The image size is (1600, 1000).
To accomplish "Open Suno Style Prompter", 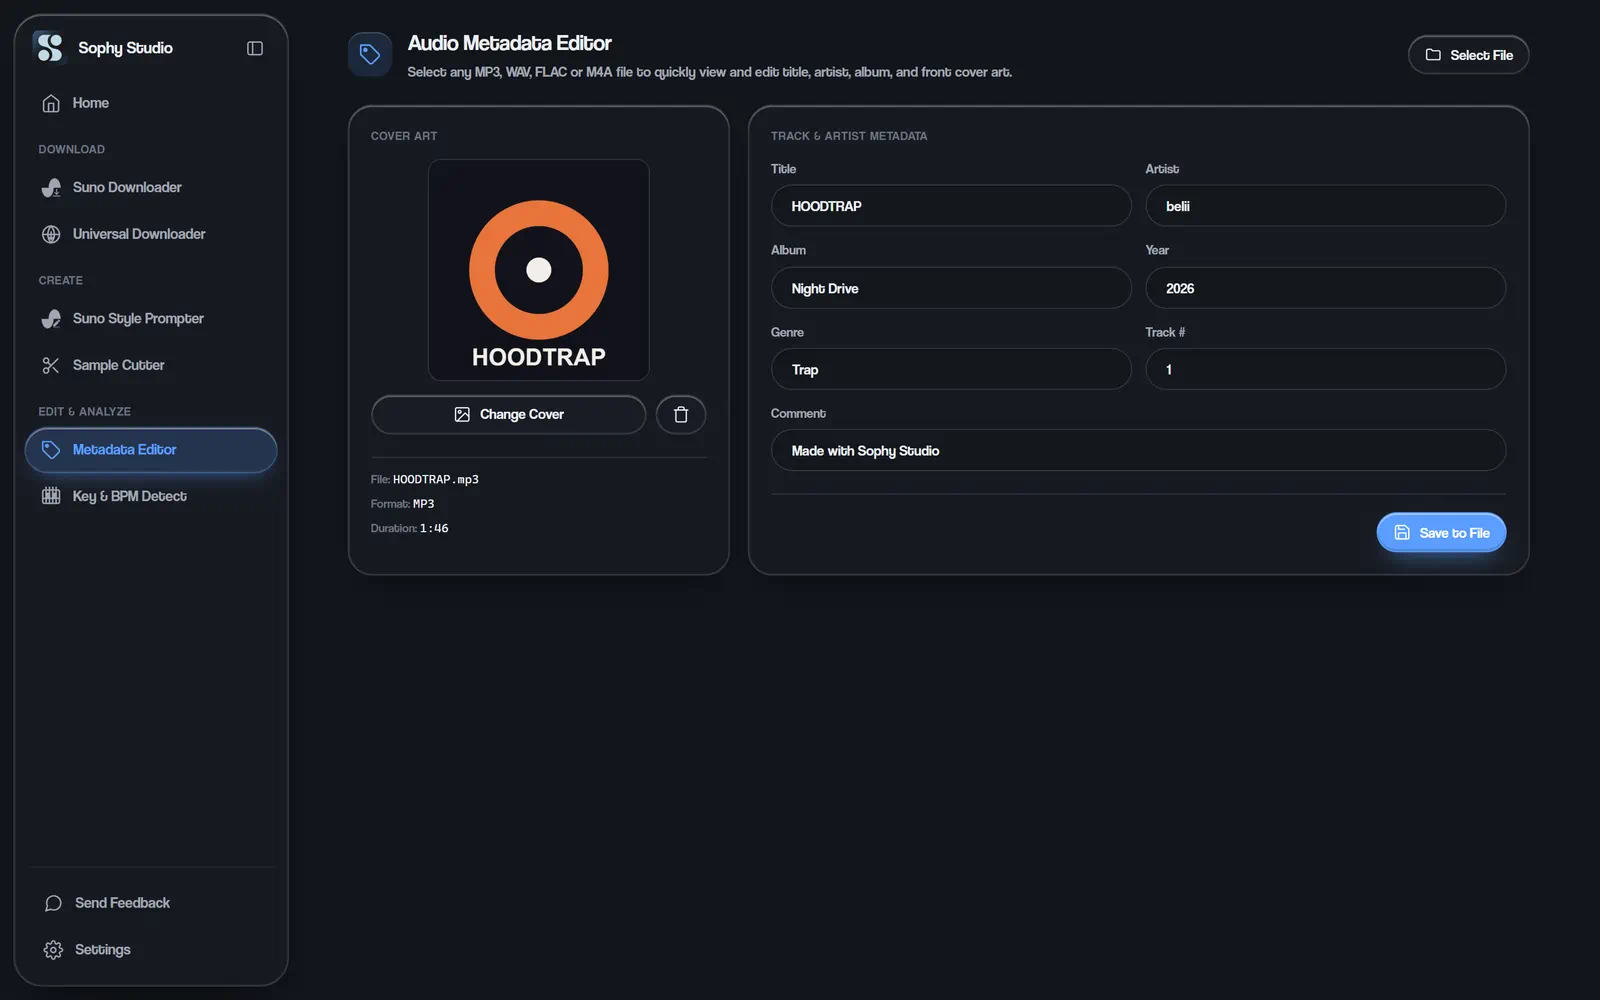I will pyautogui.click(x=151, y=318).
